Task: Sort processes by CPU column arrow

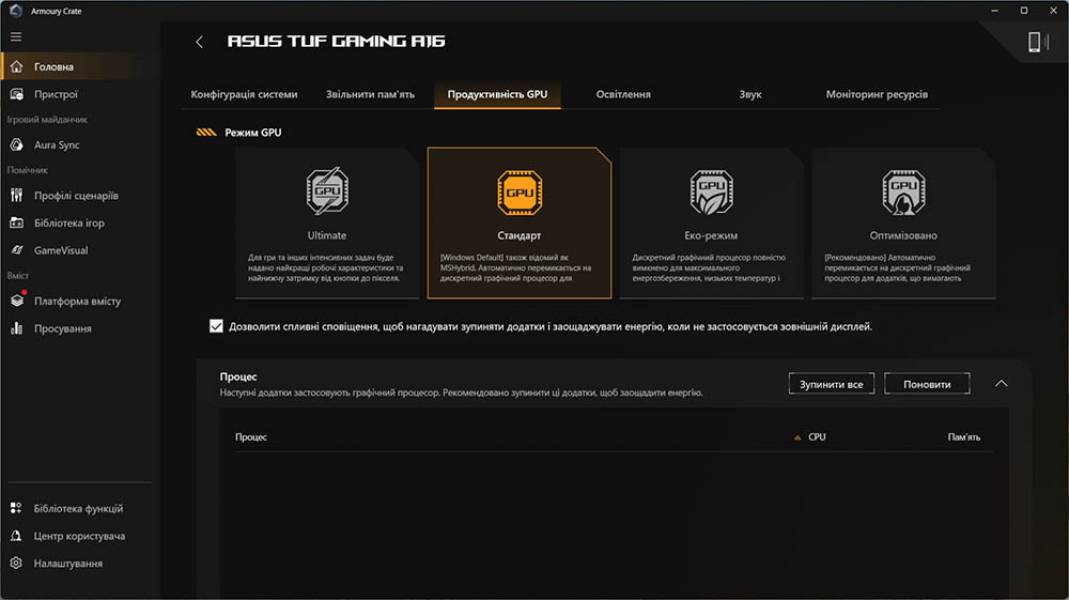Action: 797,438
